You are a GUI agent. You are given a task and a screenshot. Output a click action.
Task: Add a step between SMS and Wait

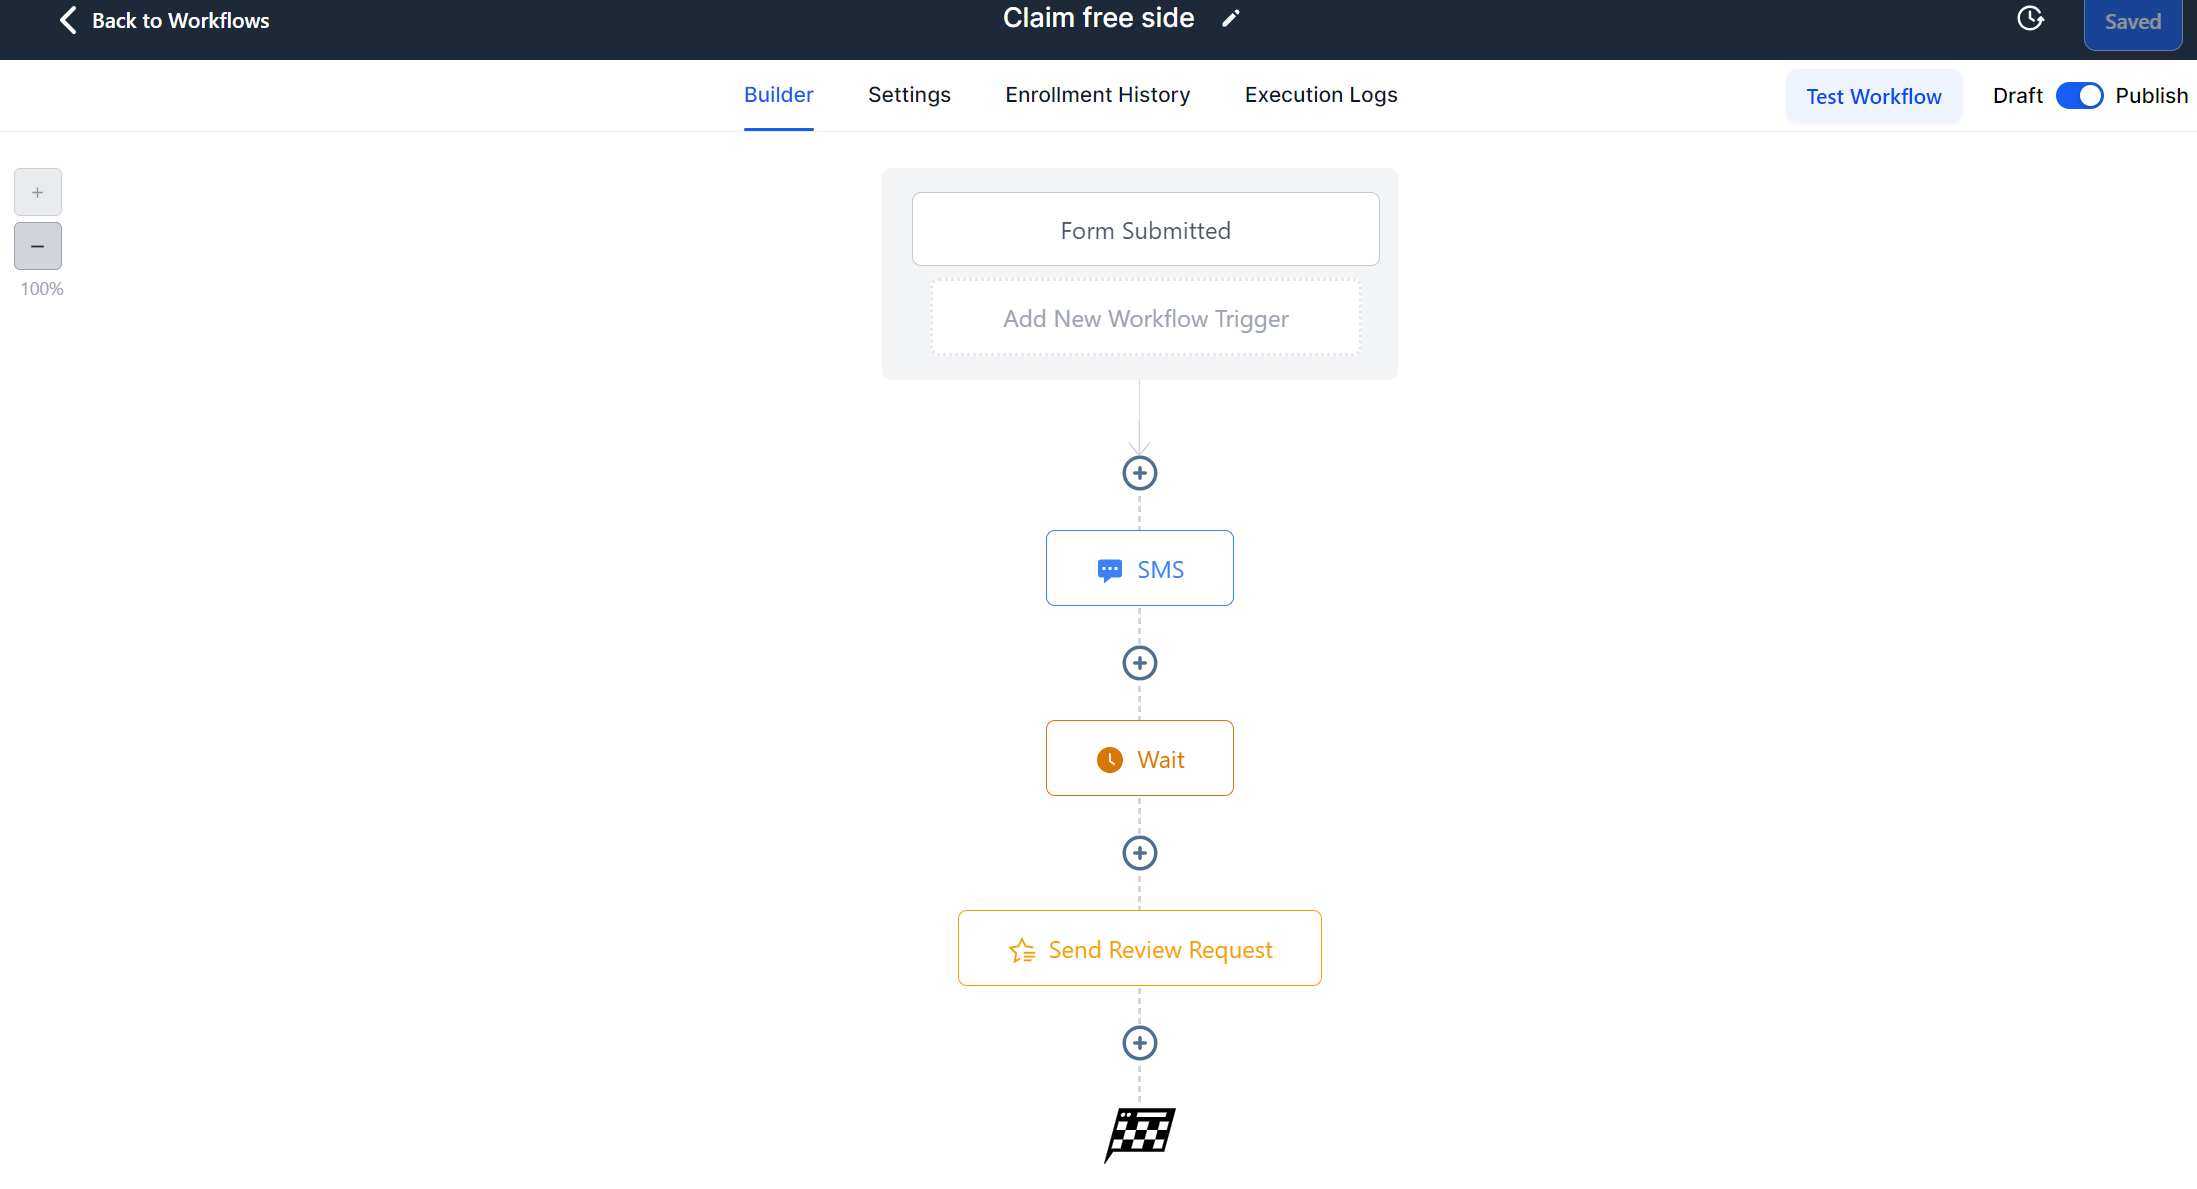[1140, 663]
